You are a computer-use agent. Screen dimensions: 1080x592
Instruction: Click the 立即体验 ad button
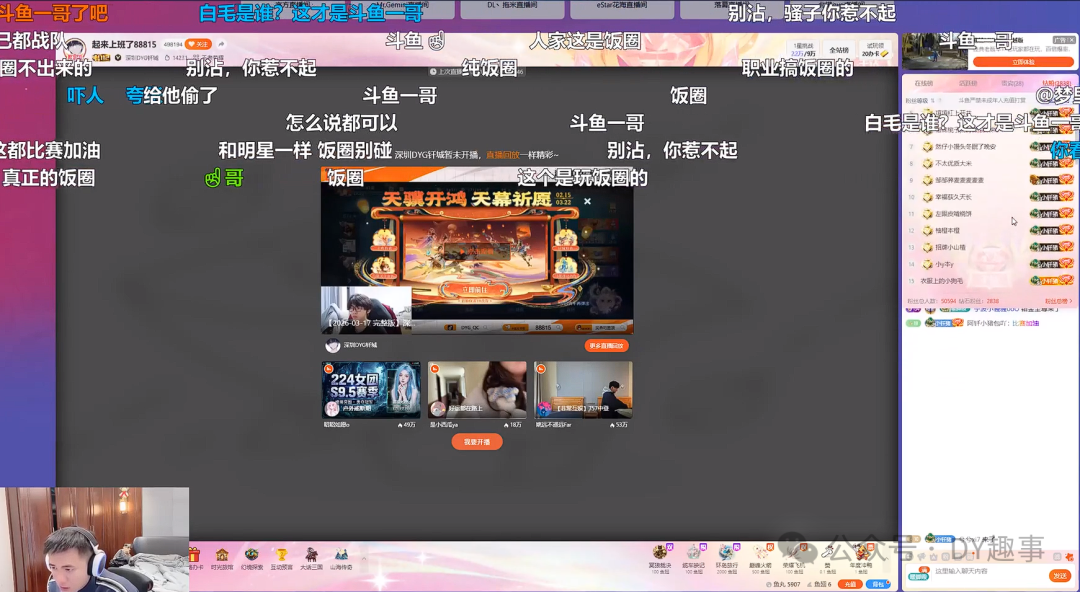[x=1023, y=62]
